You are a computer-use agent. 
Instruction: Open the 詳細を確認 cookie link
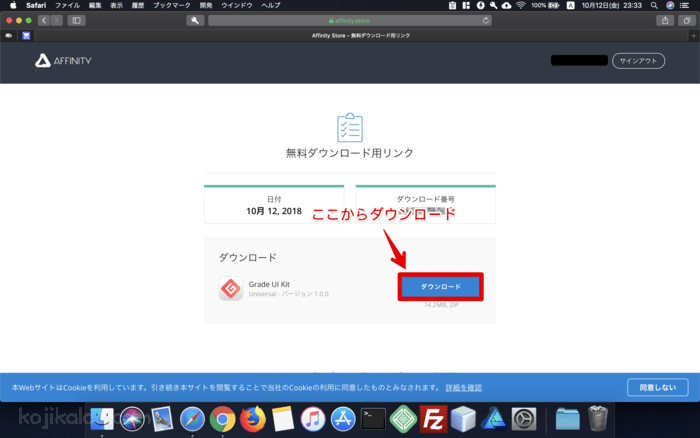click(x=463, y=388)
